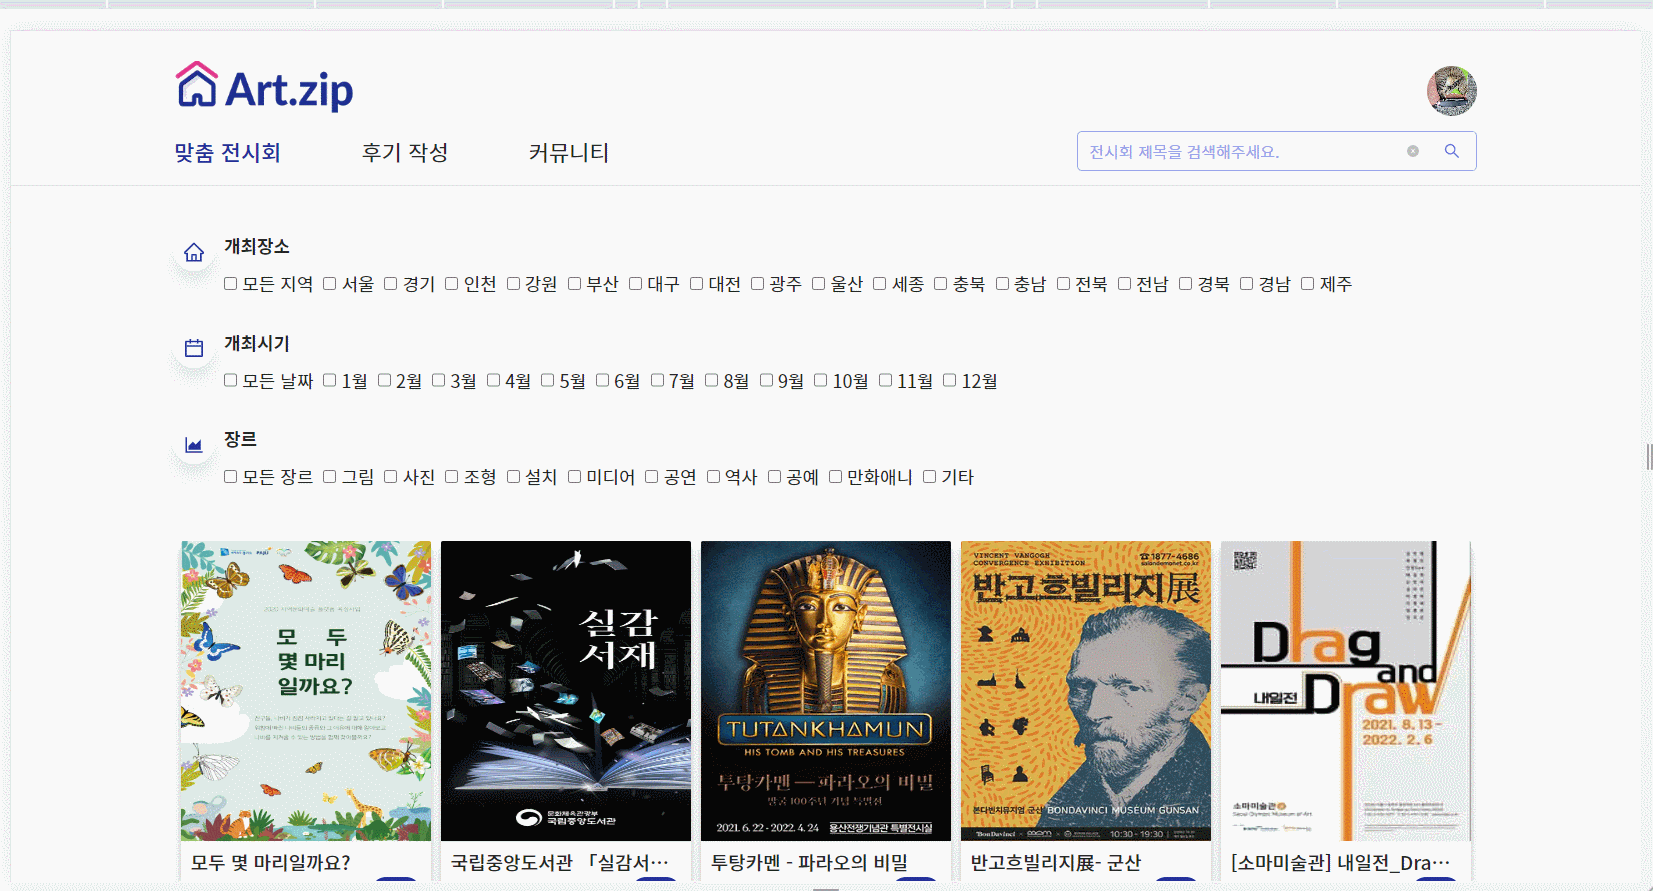Click the house icon beside 개최장소
This screenshot has height=891, width=1653.
click(x=194, y=253)
